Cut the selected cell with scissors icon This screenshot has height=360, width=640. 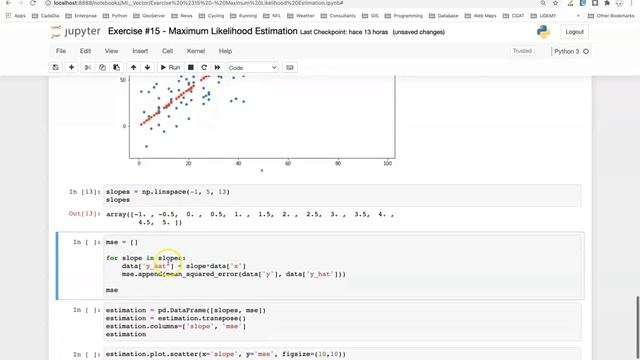[87, 67]
